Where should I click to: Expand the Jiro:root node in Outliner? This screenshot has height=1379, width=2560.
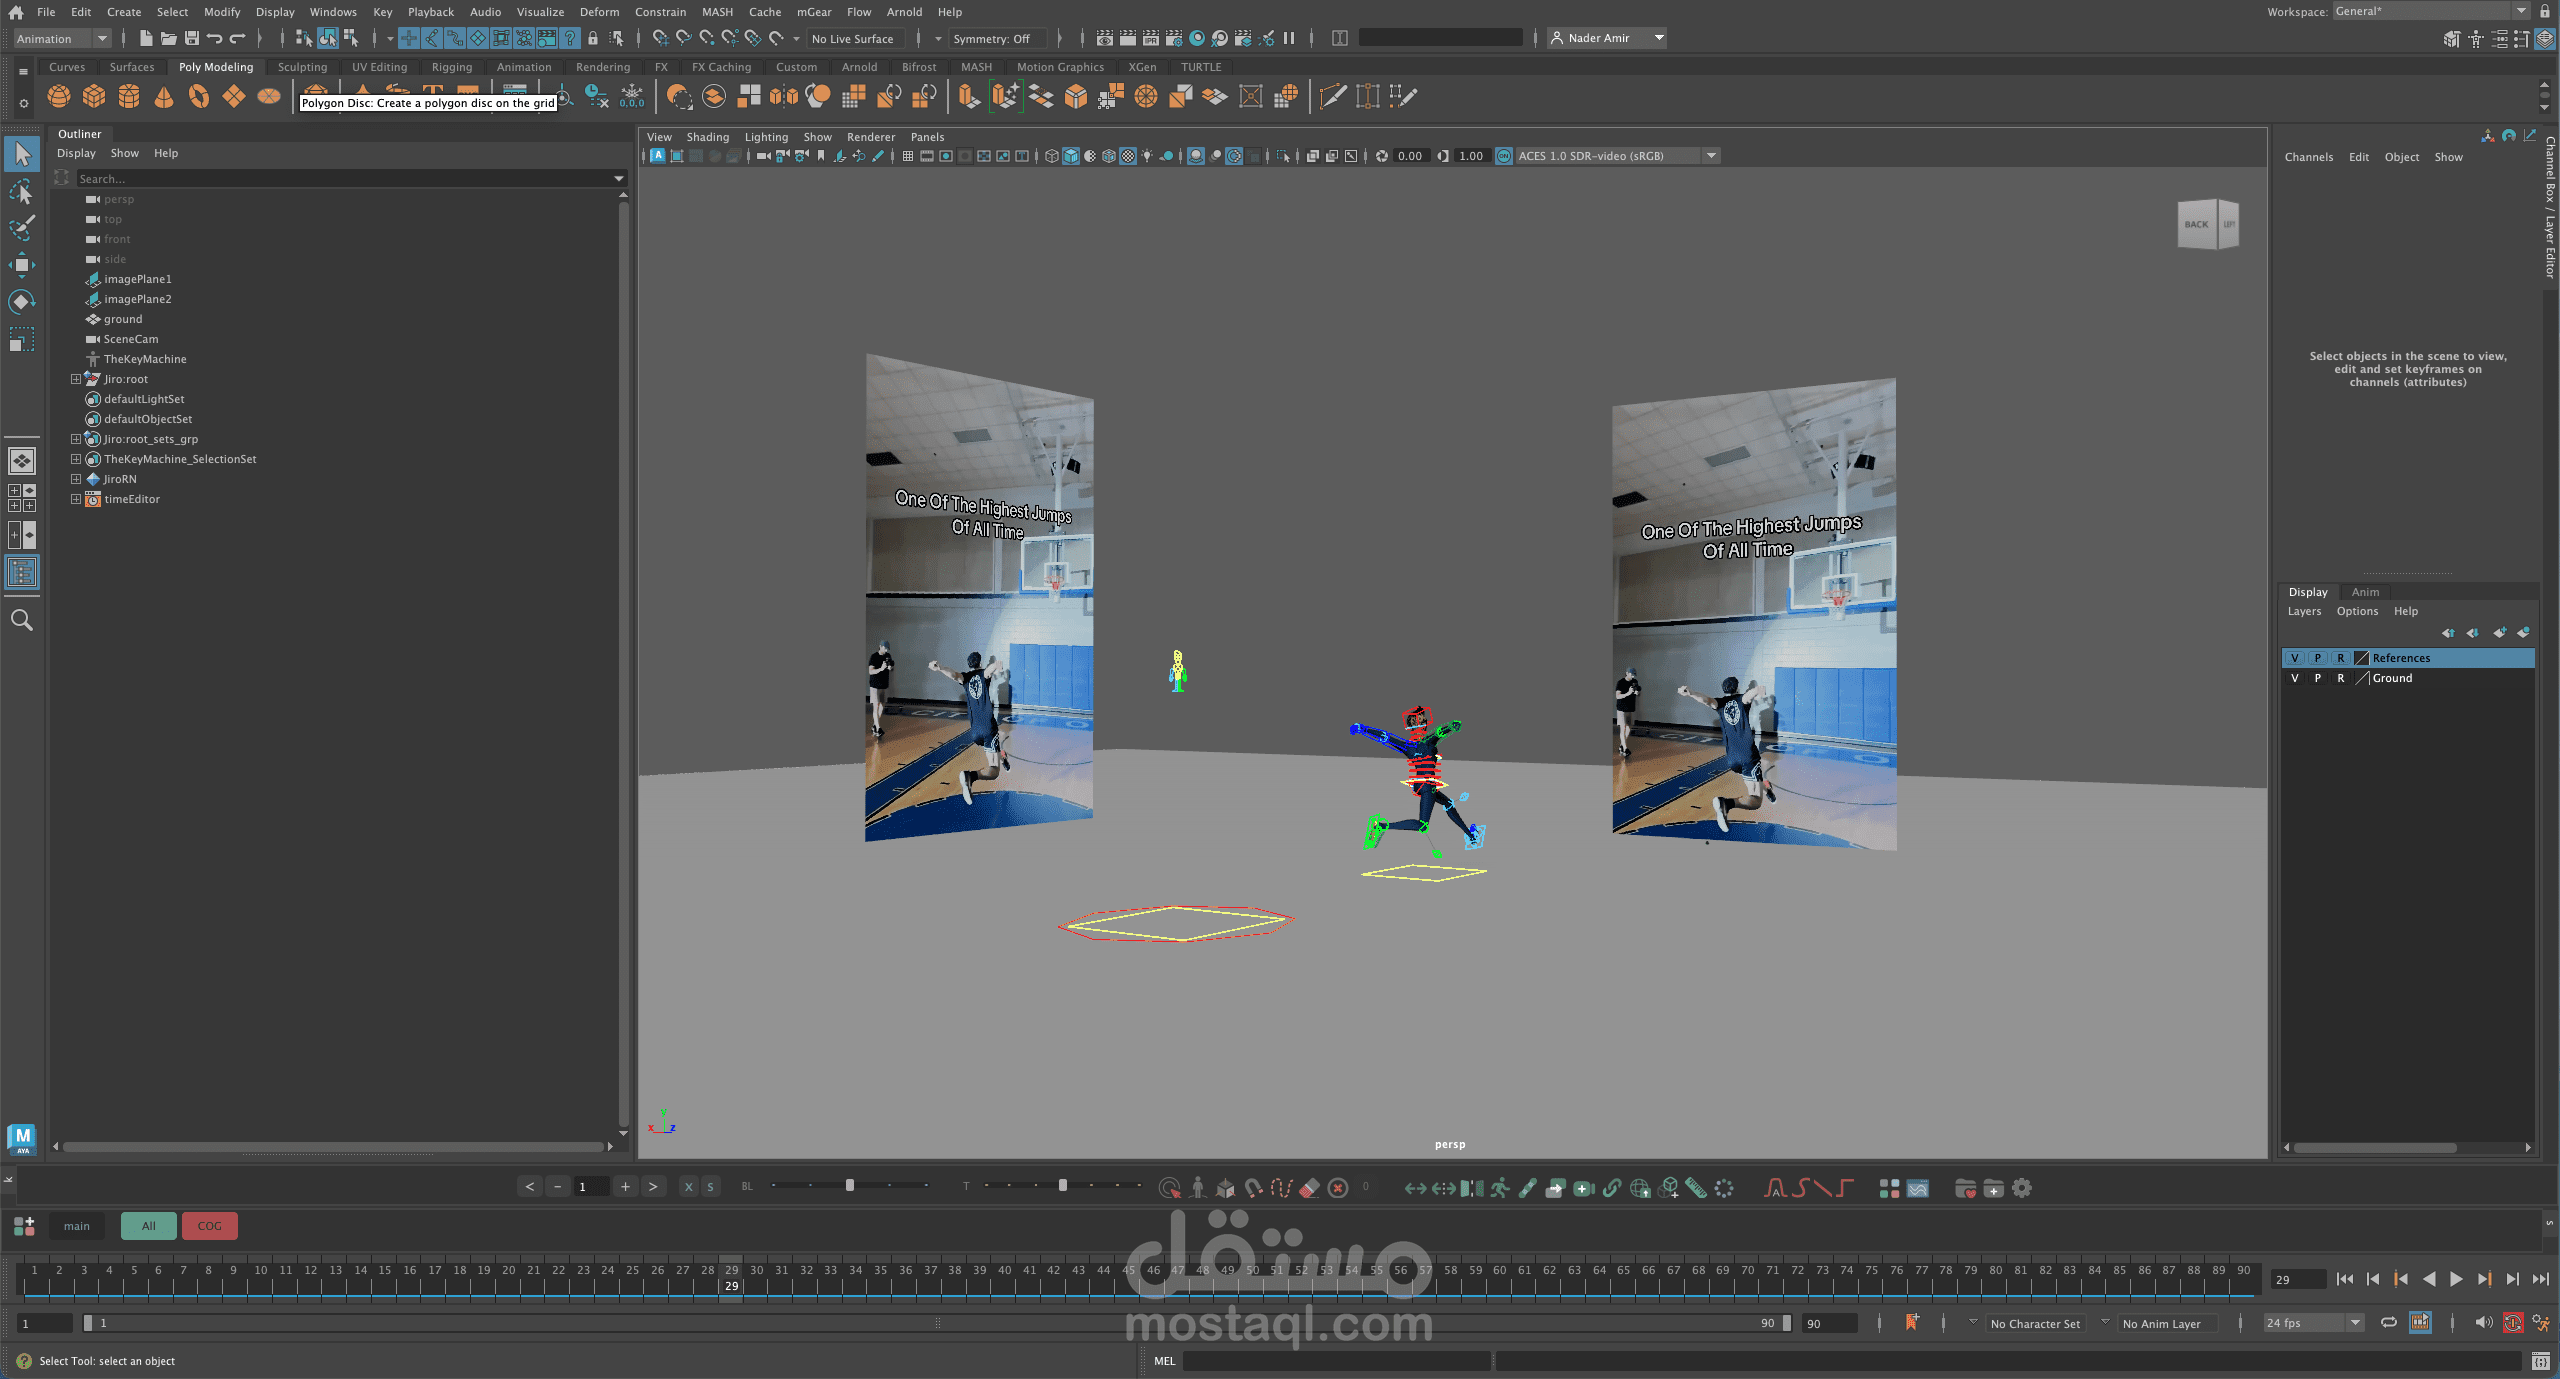pyautogui.click(x=76, y=379)
